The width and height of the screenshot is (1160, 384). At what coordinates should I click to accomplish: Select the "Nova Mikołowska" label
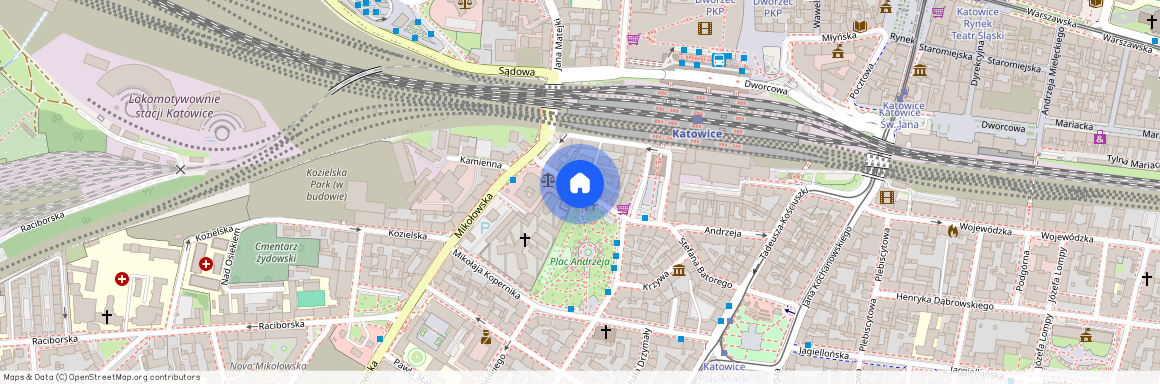click(x=268, y=366)
